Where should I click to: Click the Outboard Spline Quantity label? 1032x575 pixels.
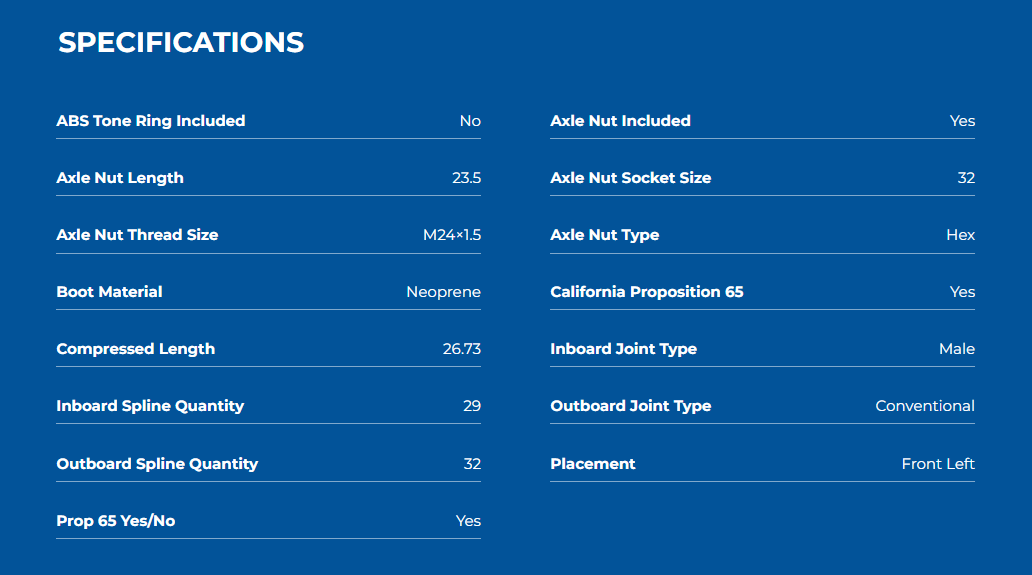[x=157, y=464]
